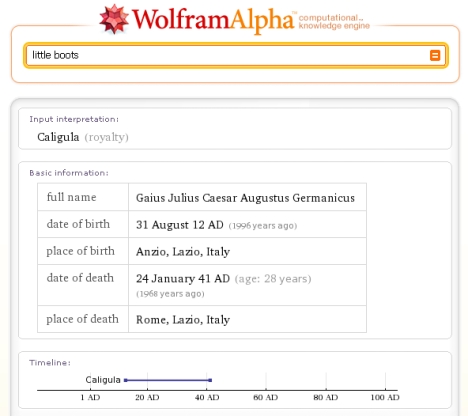Select 'Rome, Lazio, Italy' value
This screenshot has height=416, width=468.
tap(183, 320)
